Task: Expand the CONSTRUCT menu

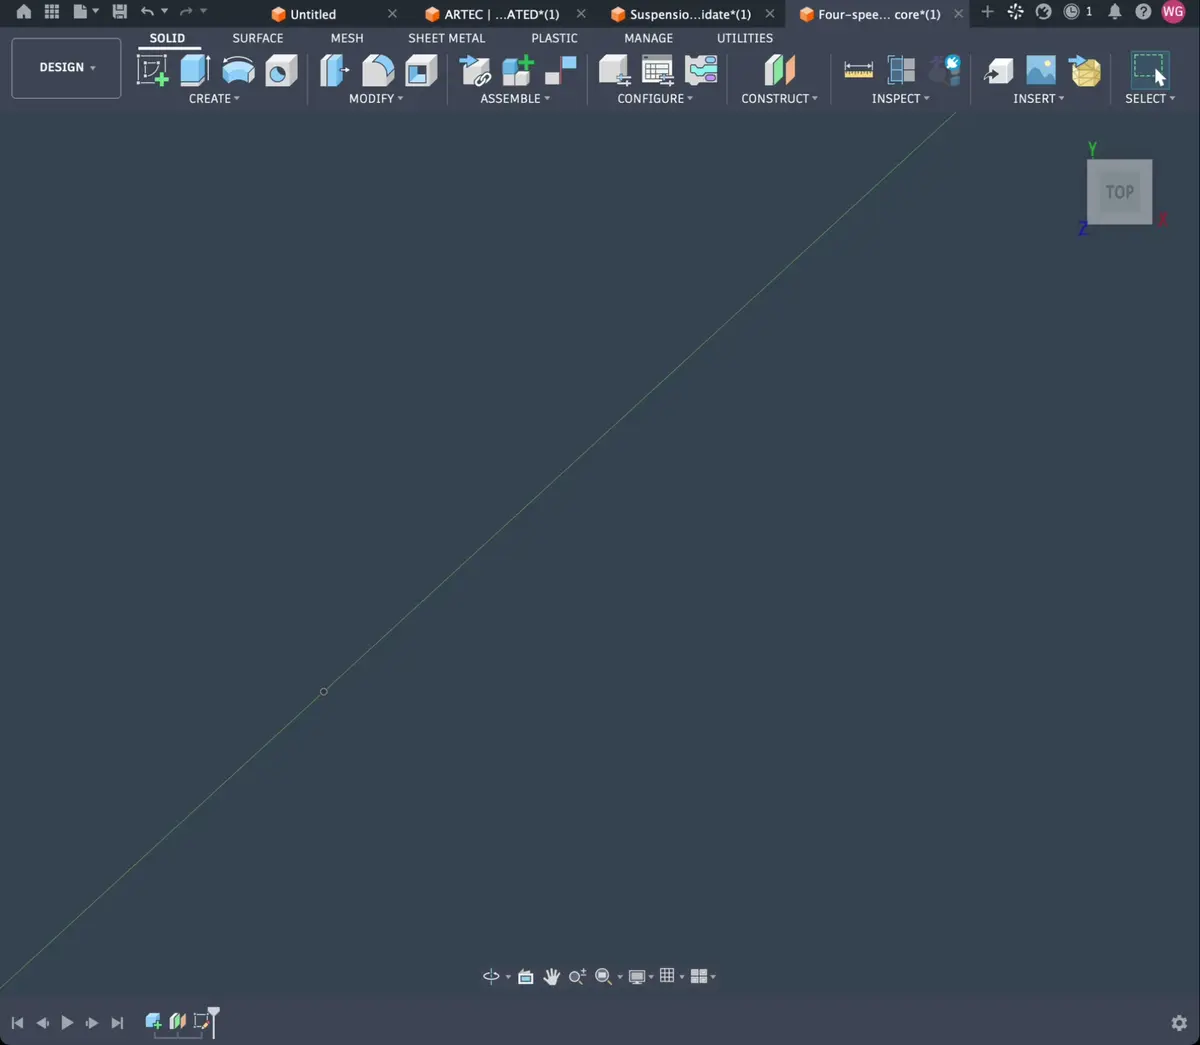Action: tap(779, 99)
